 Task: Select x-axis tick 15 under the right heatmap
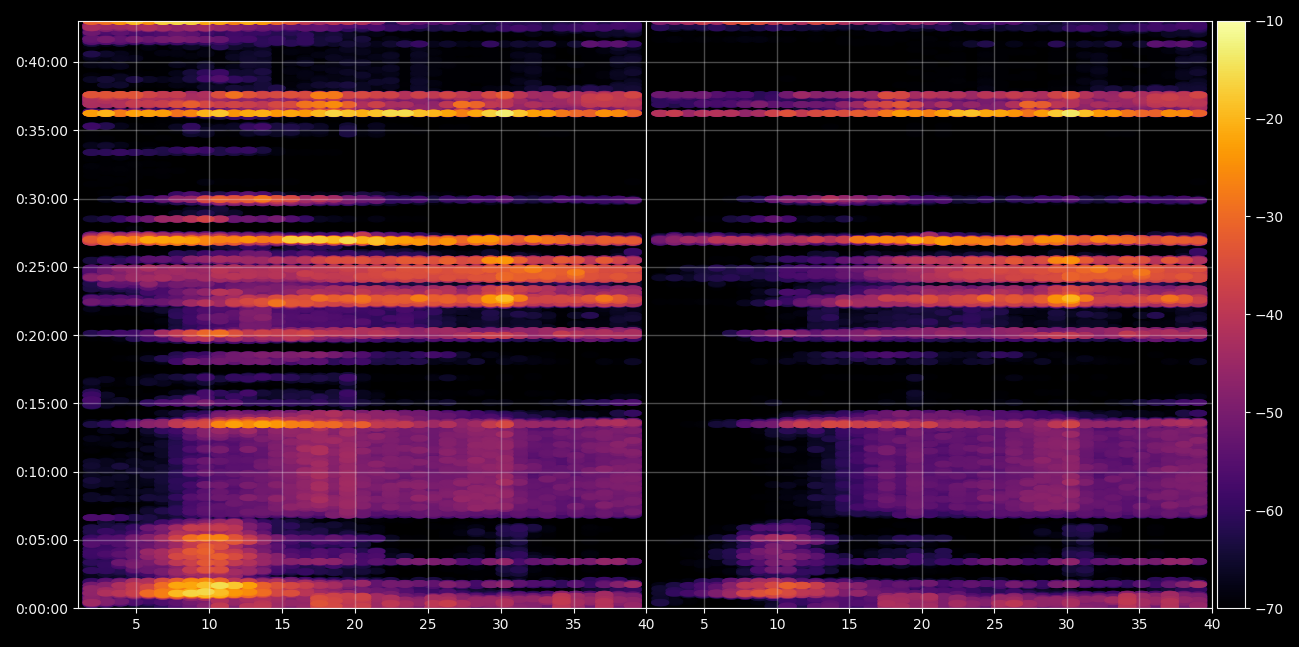coord(849,625)
